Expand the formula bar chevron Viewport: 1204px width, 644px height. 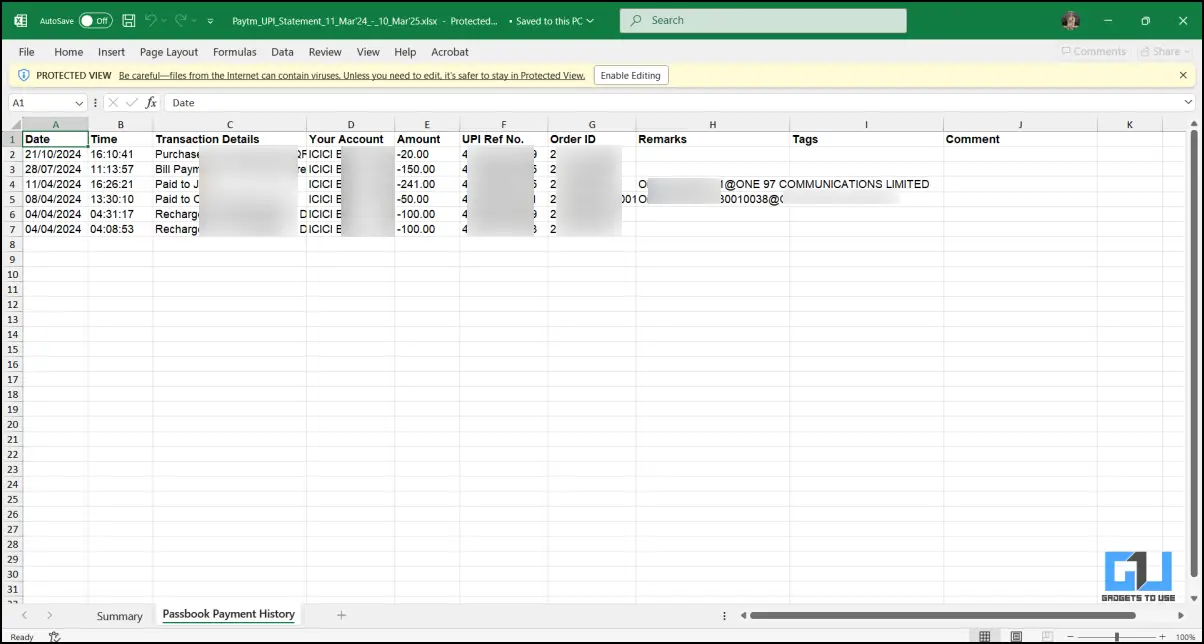point(1188,103)
